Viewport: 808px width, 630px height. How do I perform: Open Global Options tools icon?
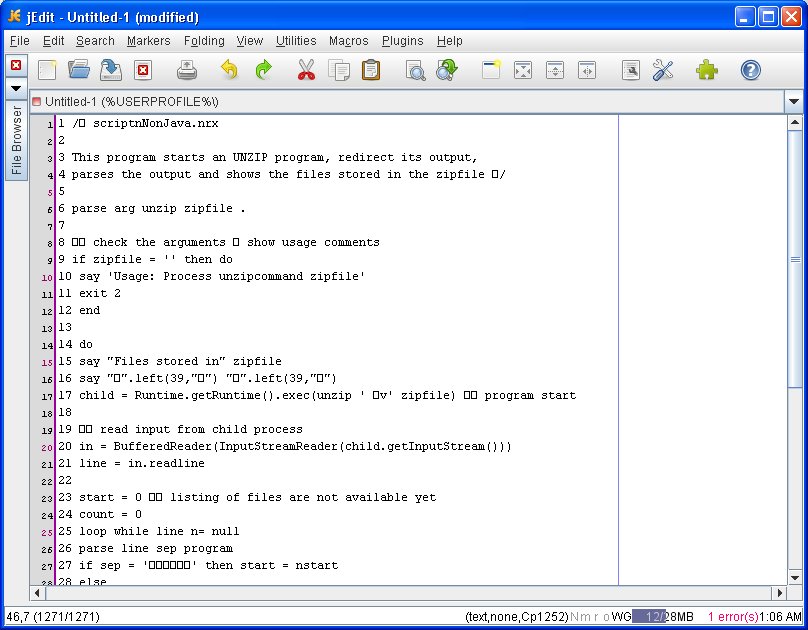[663, 70]
